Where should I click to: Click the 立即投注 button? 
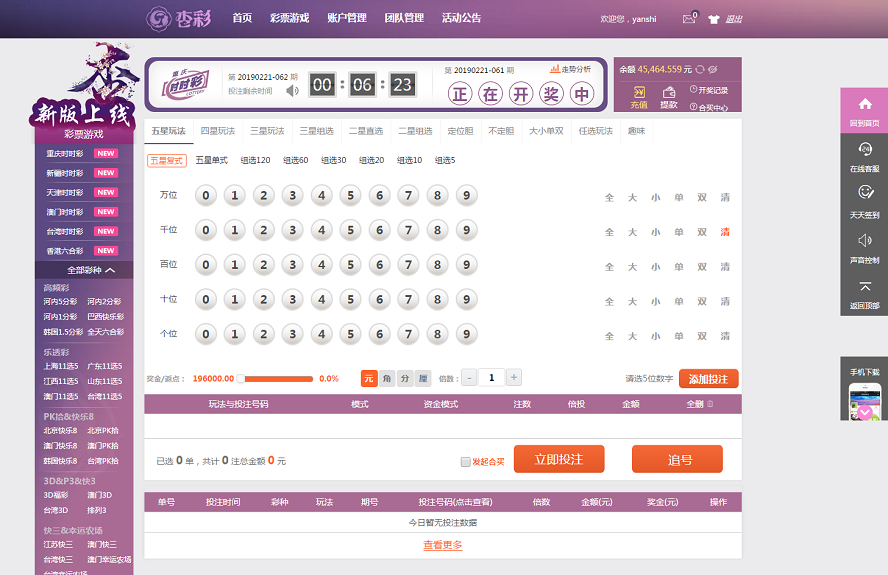pyautogui.click(x=559, y=459)
